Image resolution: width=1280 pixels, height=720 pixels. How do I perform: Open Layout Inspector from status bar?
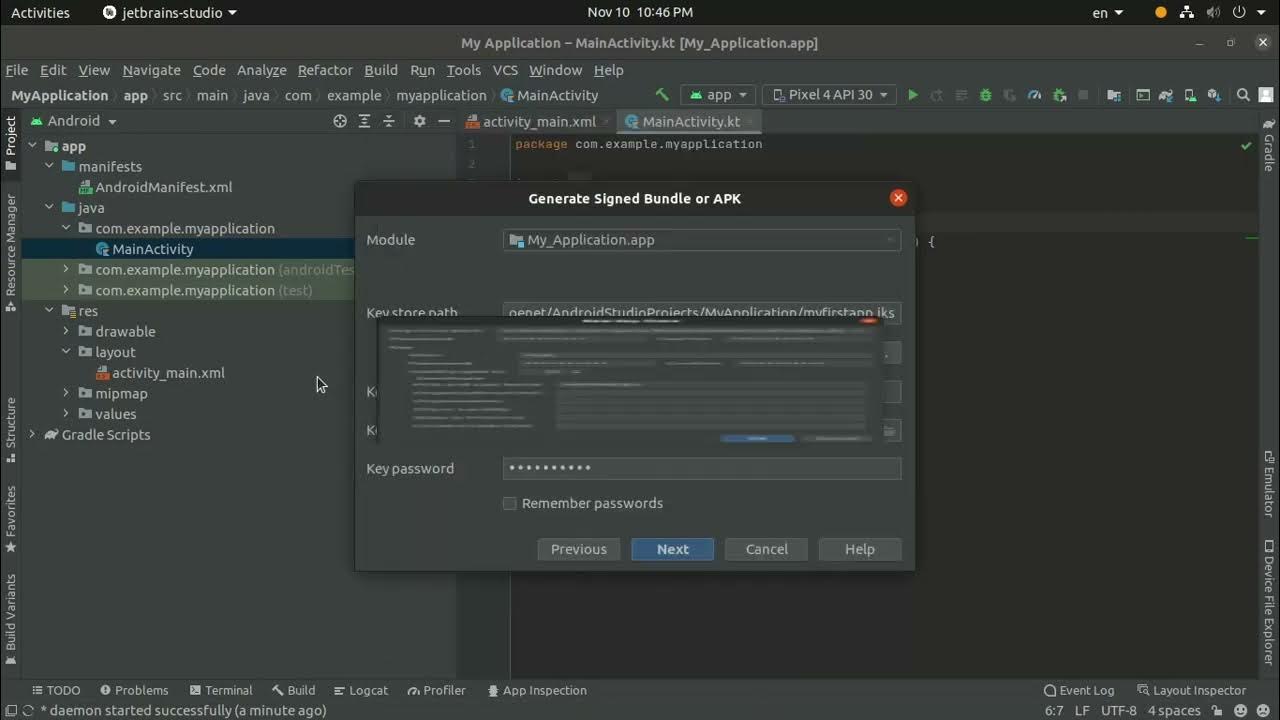1190,690
